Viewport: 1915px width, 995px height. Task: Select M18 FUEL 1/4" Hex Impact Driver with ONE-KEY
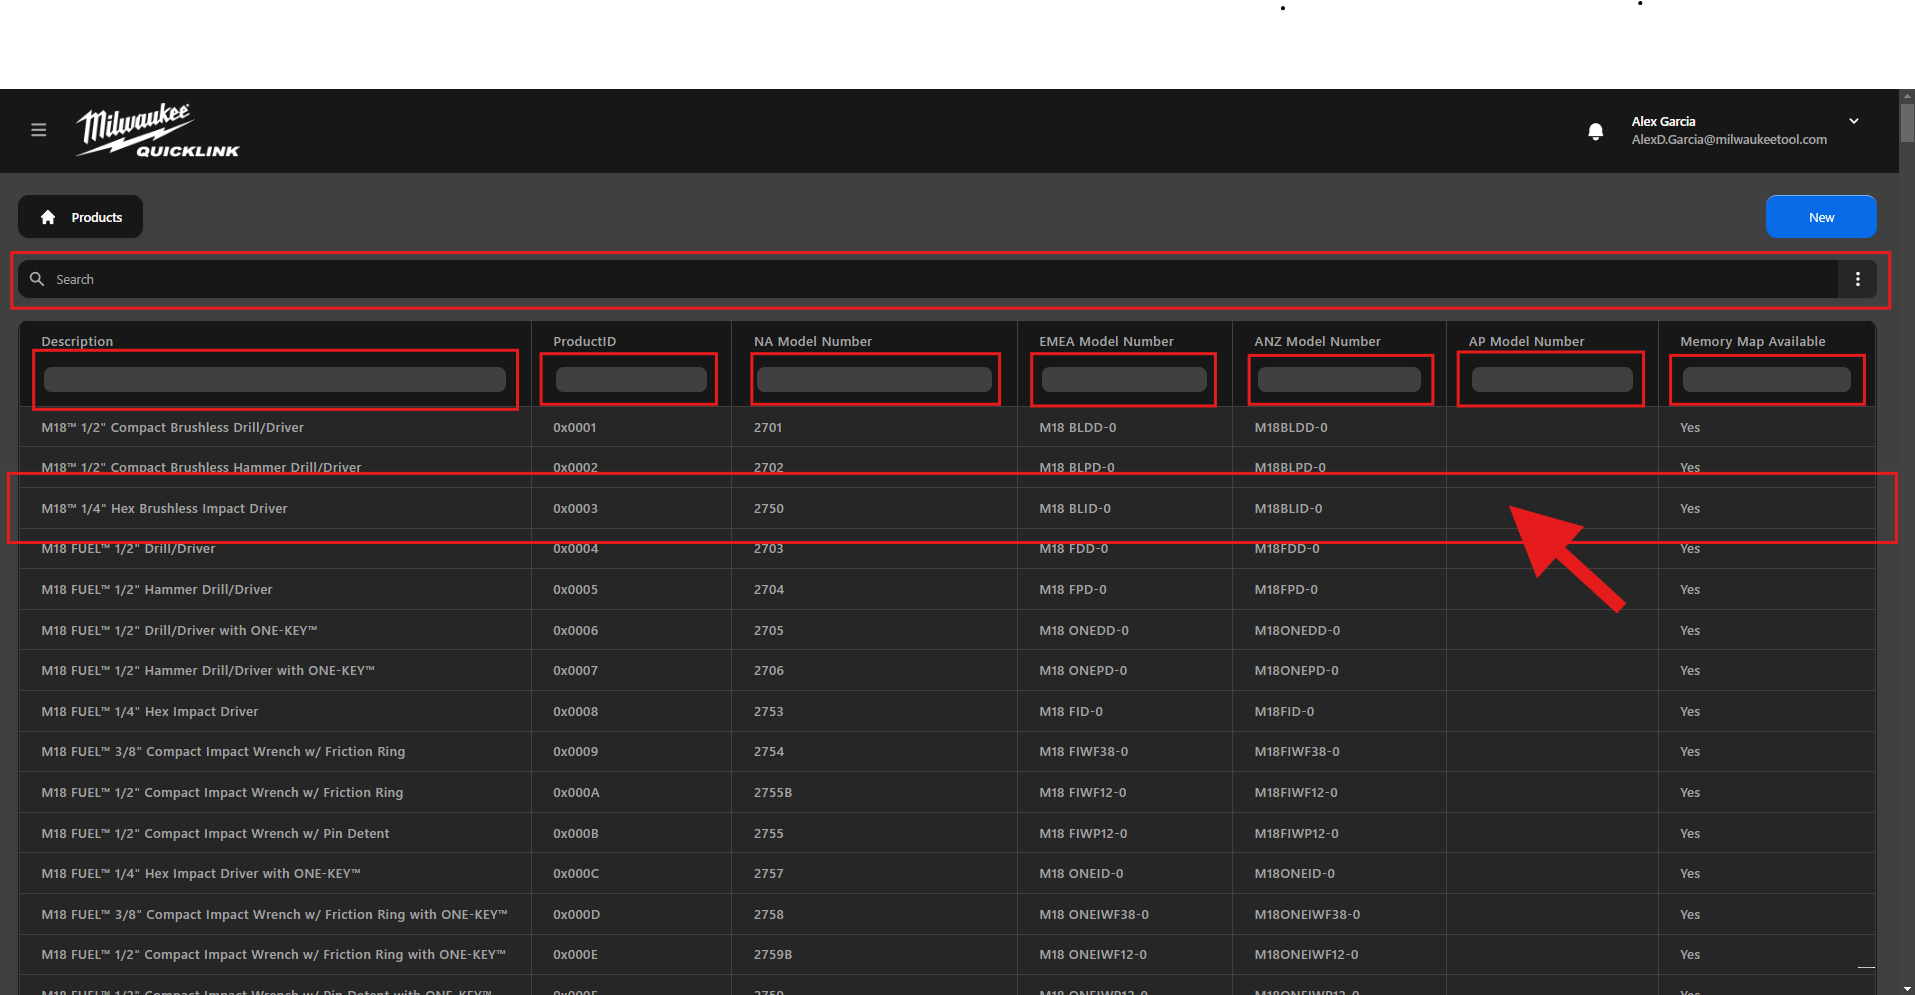[947, 873]
